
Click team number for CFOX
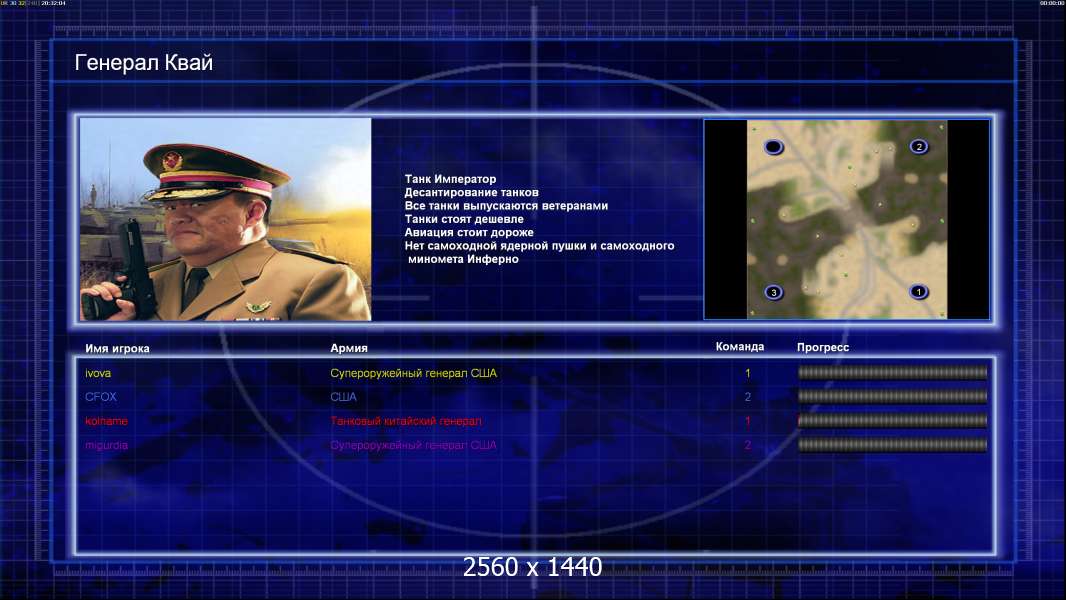(x=748, y=397)
